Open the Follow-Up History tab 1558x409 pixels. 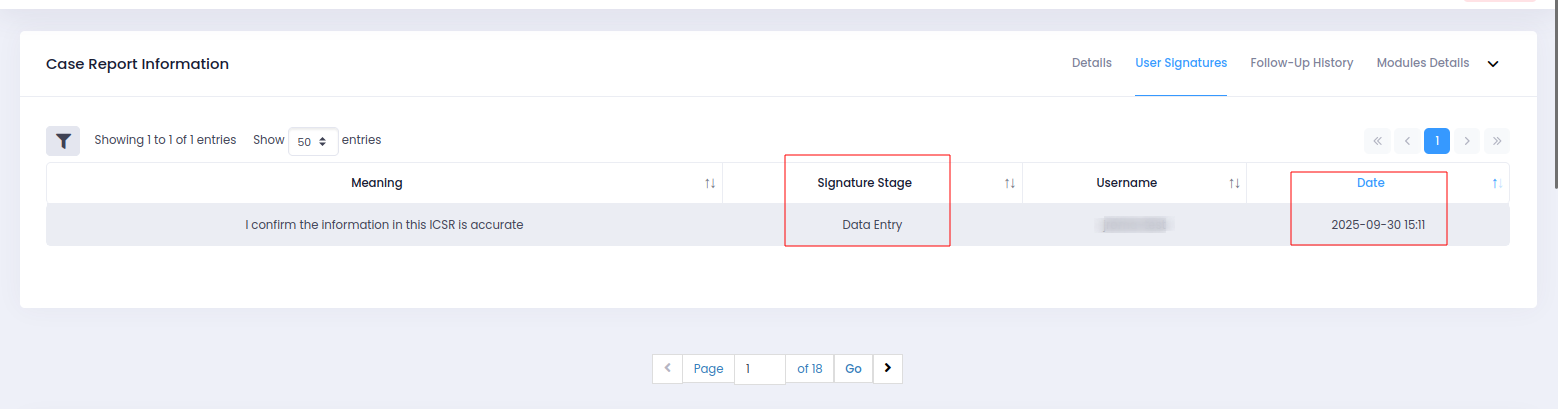tap(1301, 63)
